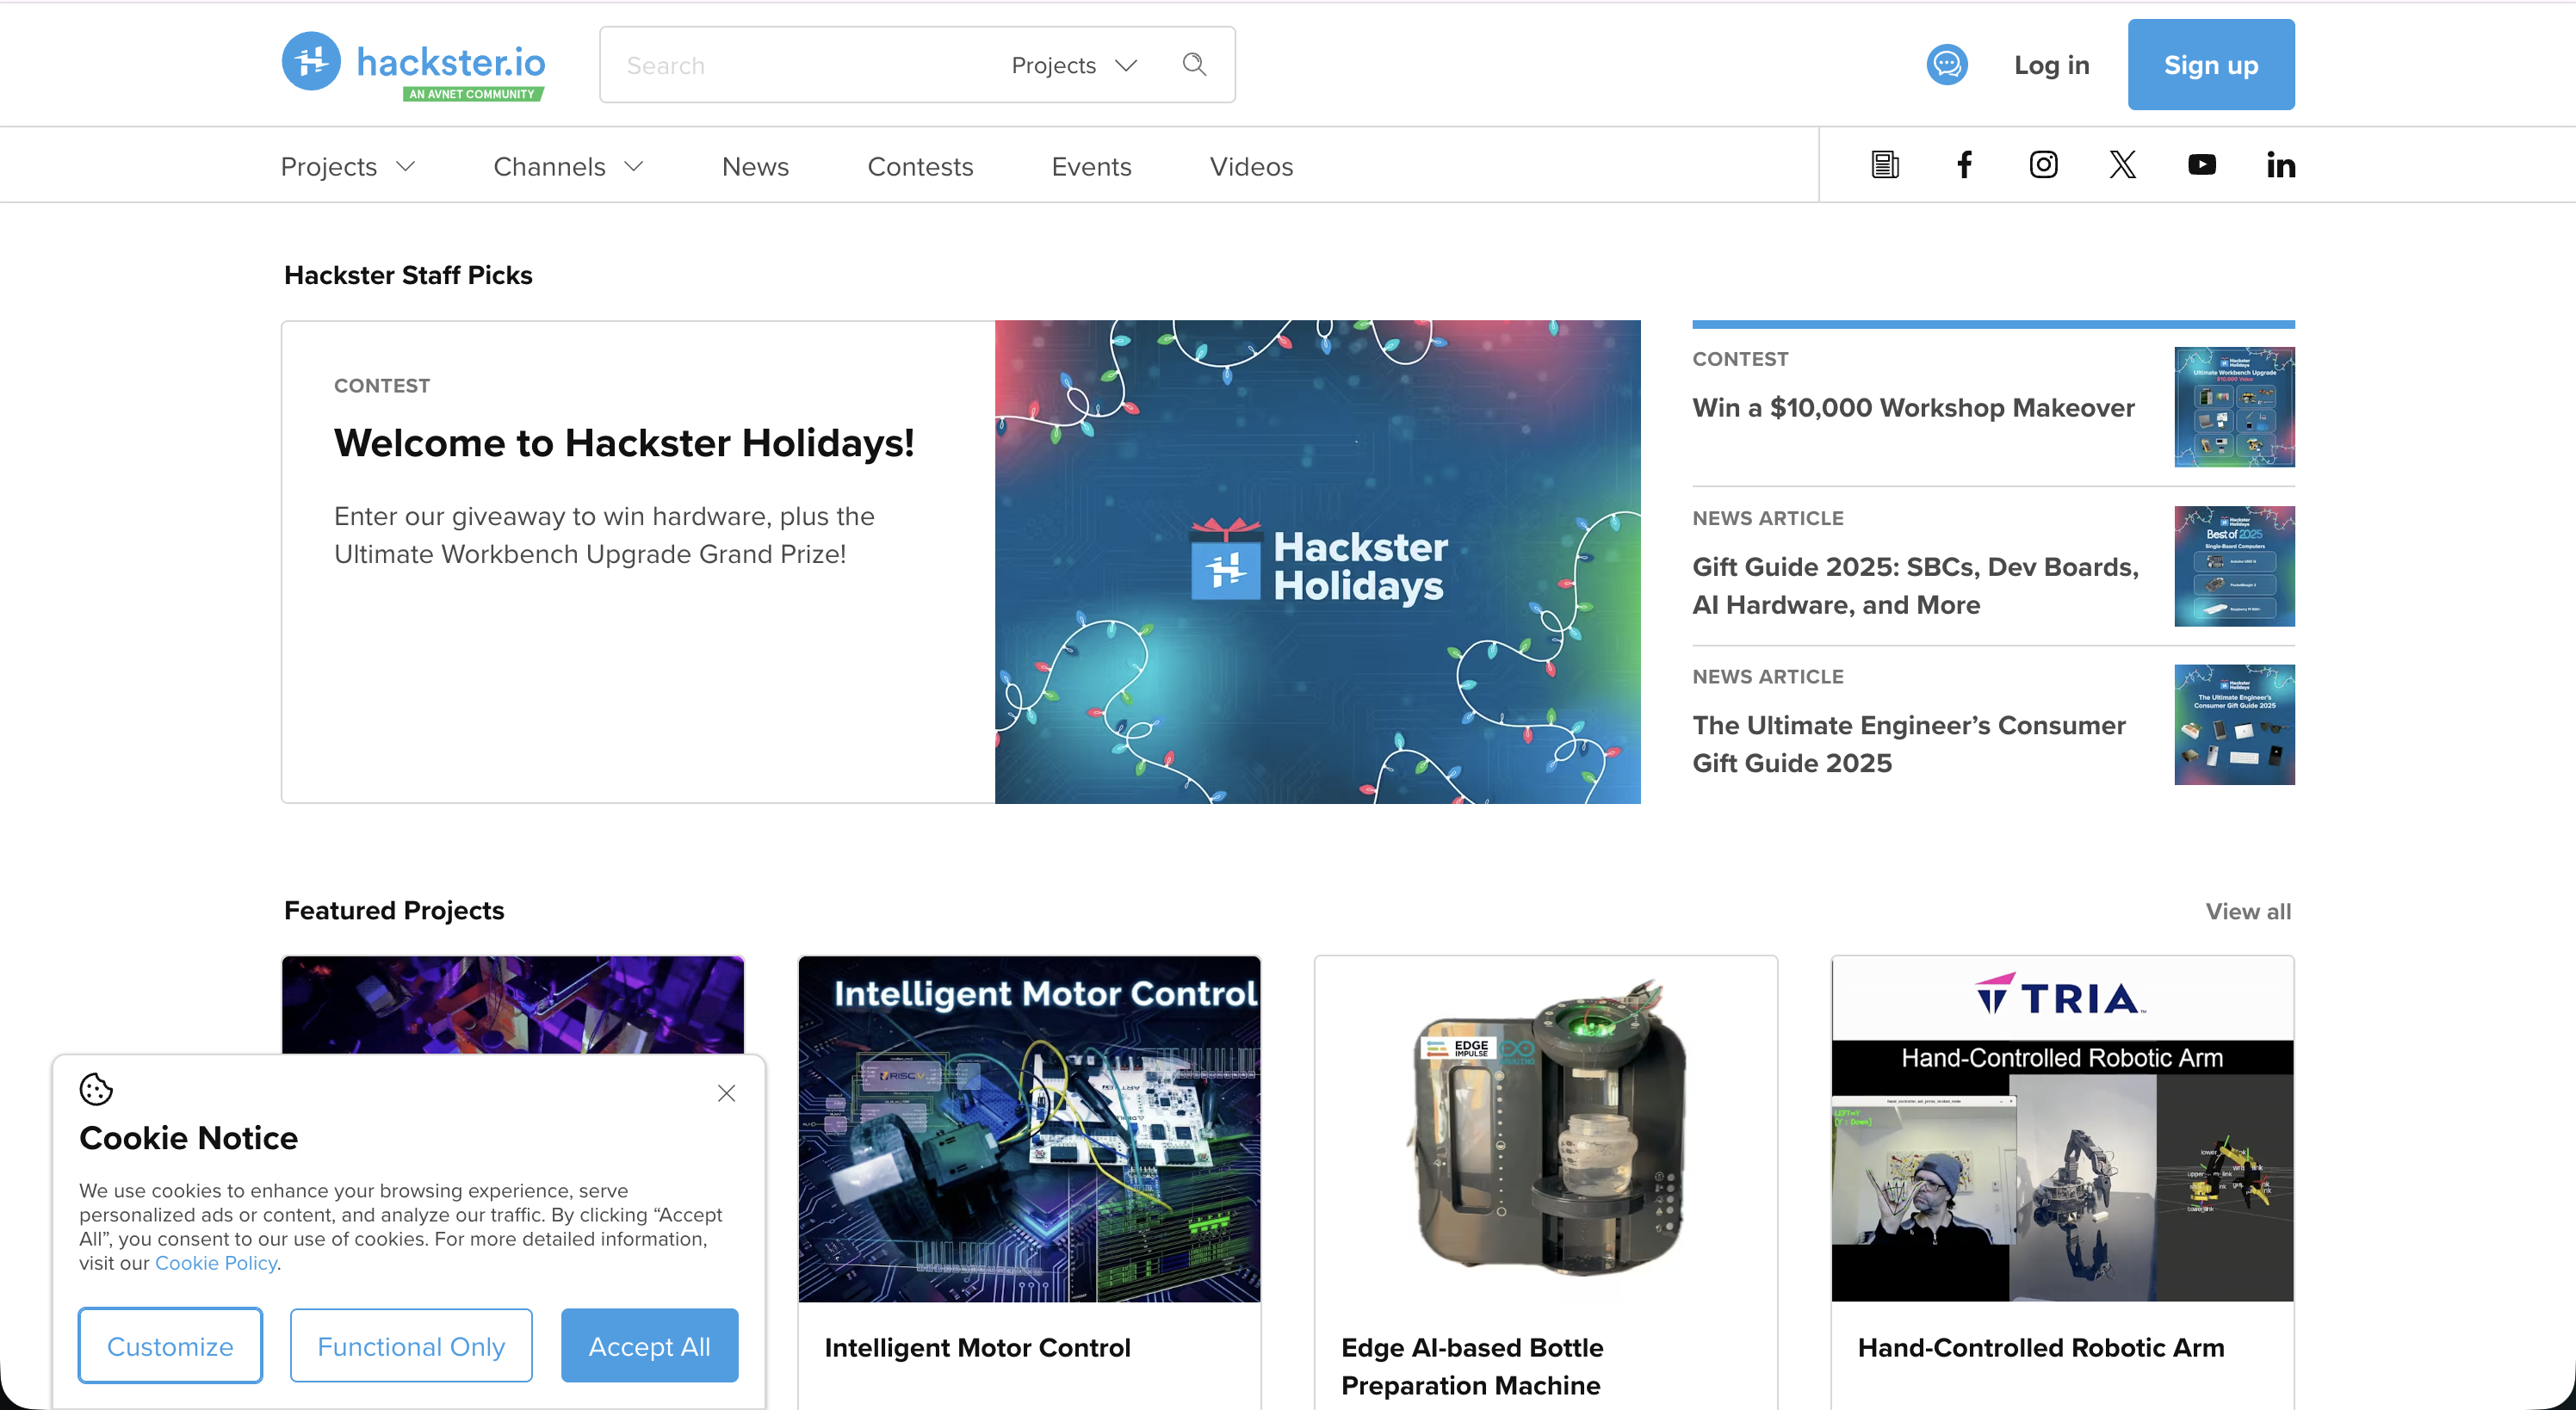Image resolution: width=2576 pixels, height=1410 pixels.
Task: Click Workshop Makeover thumbnail image
Action: [x=2234, y=407]
